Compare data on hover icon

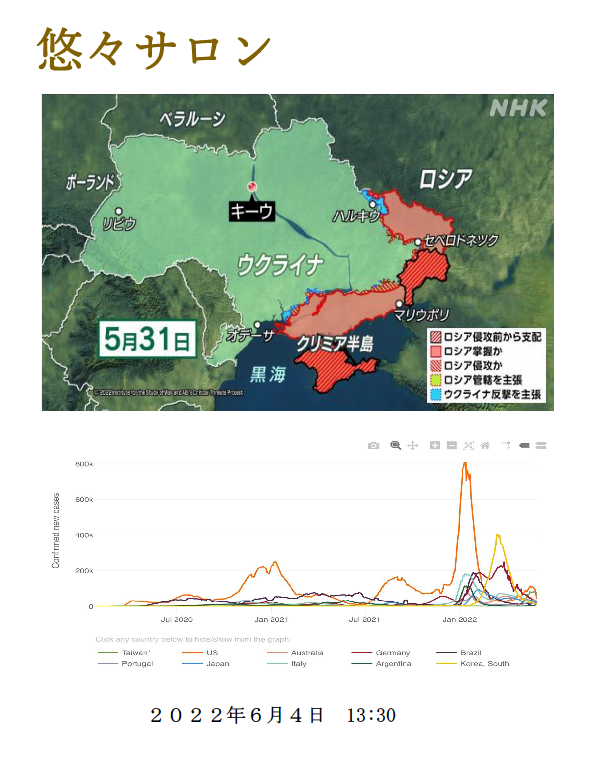coord(540,445)
